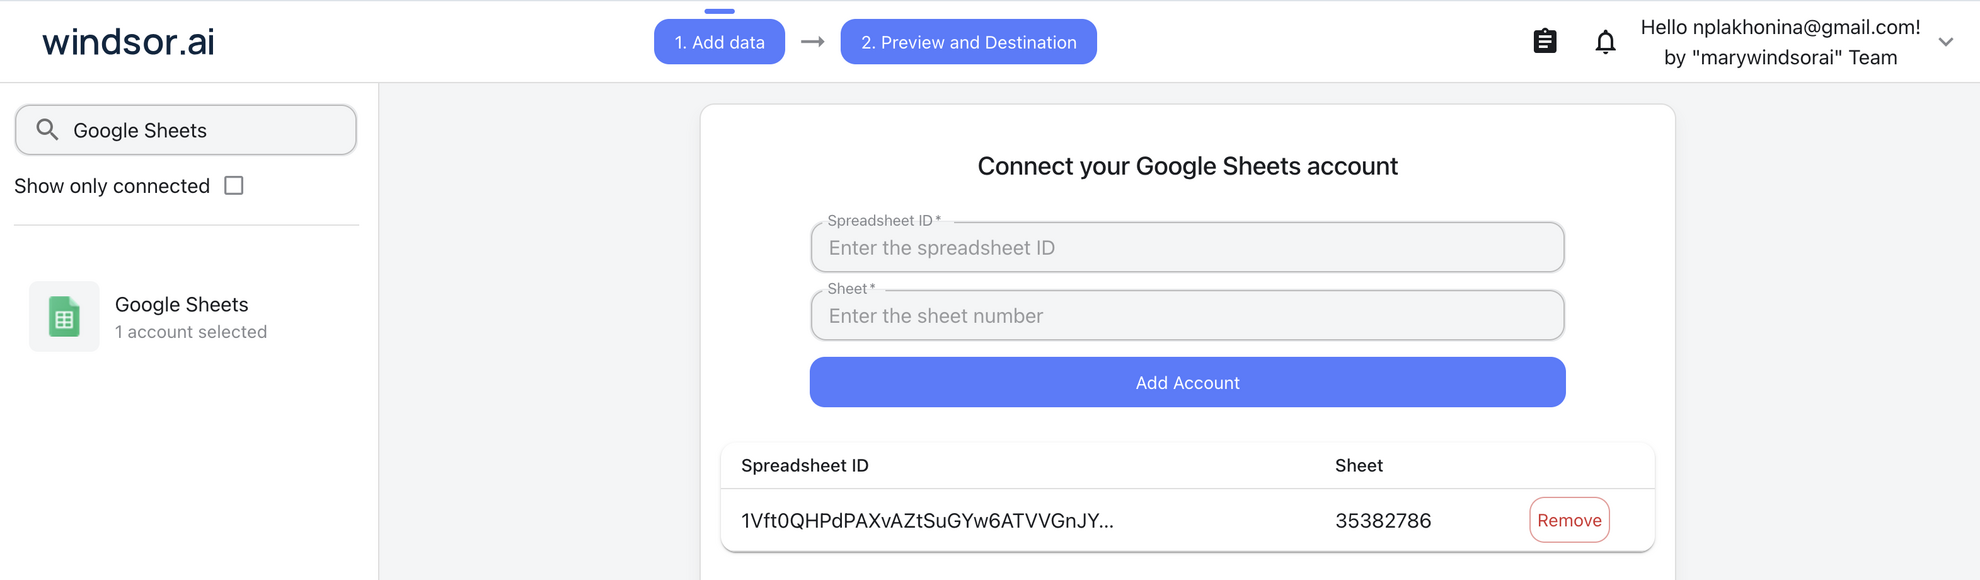Click the step progress indicator above Add data

pyautogui.click(x=719, y=12)
